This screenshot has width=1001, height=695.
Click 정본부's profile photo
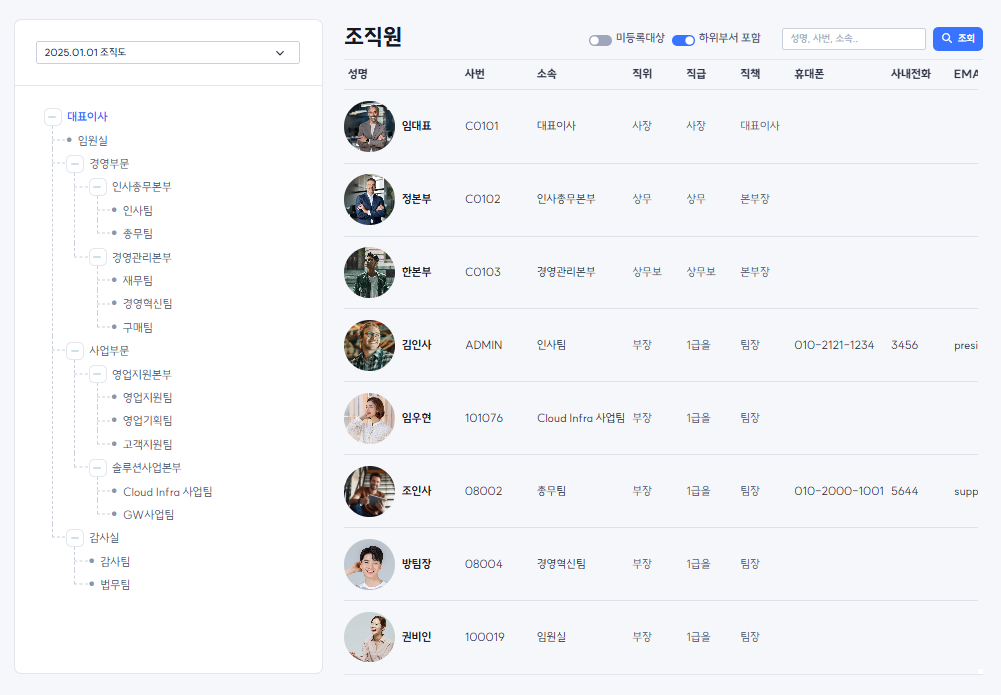(x=369, y=199)
